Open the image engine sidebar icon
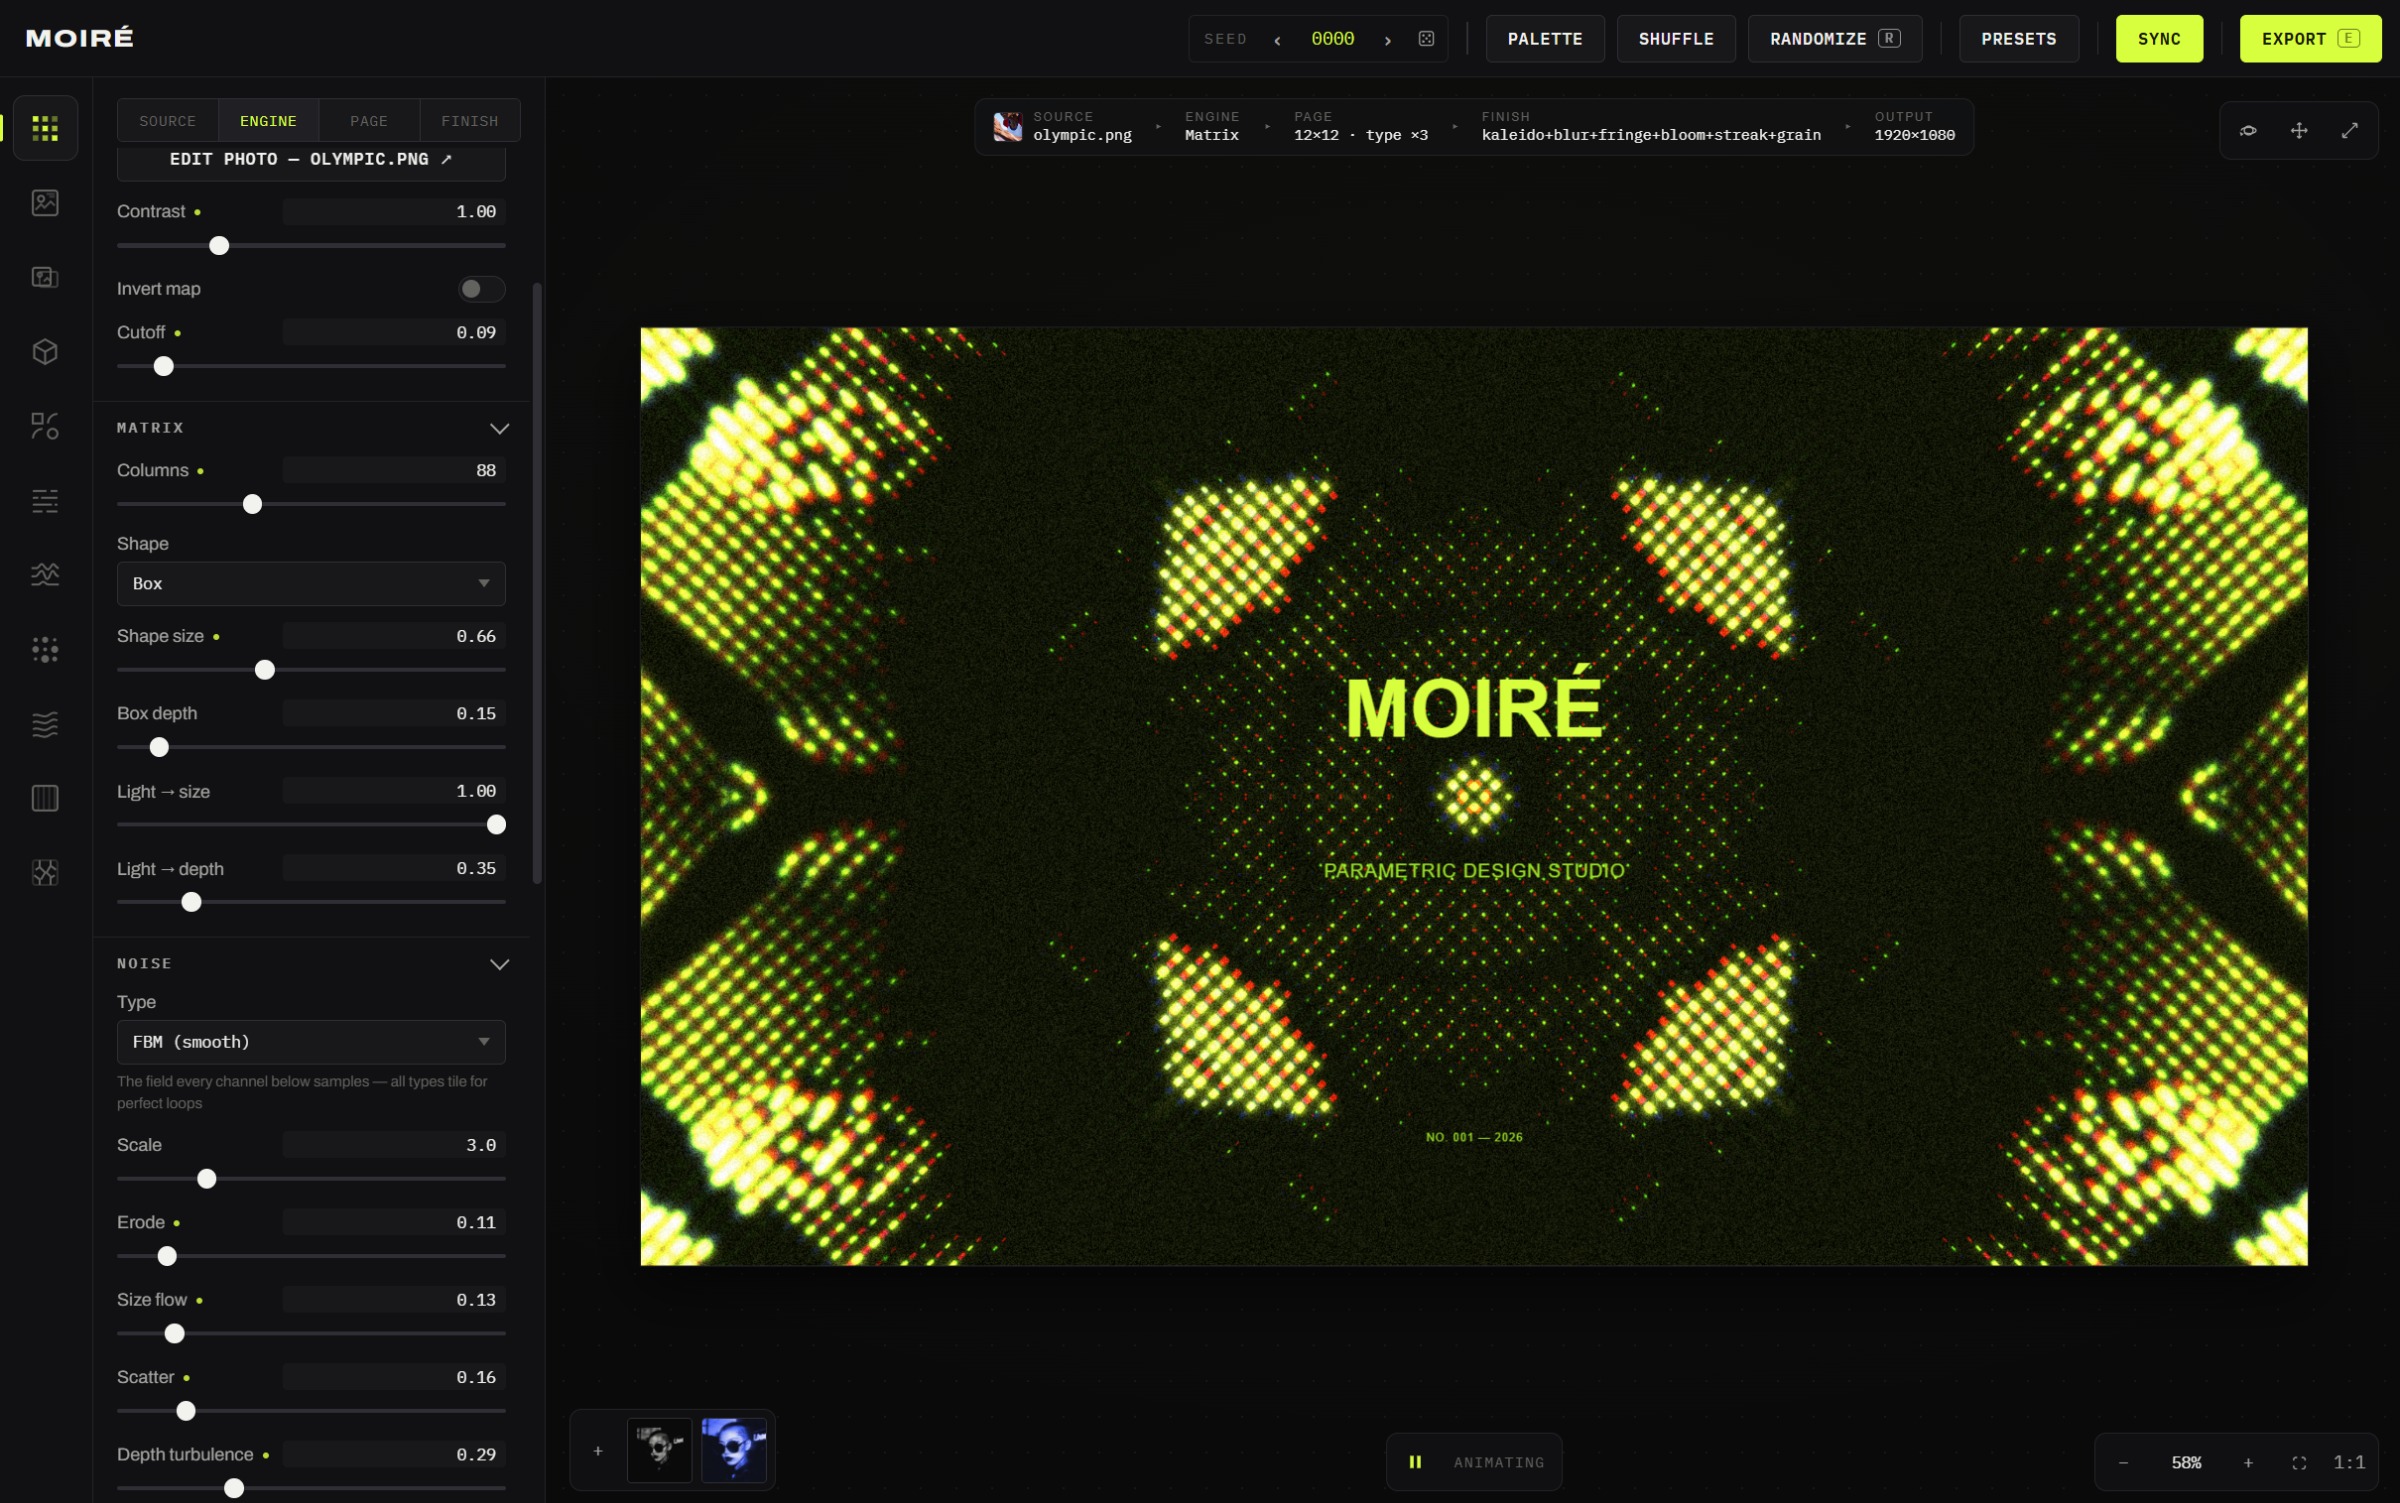This screenshot has width=2400, height=1503. (x=45, y=203)
